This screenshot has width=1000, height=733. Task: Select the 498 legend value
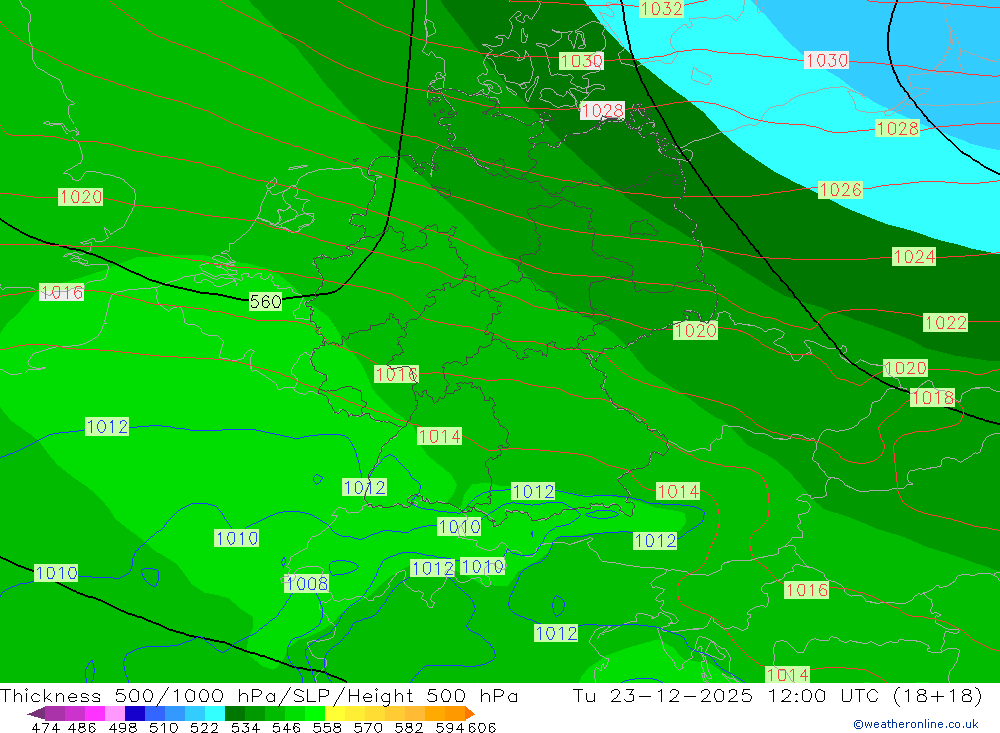123,727
